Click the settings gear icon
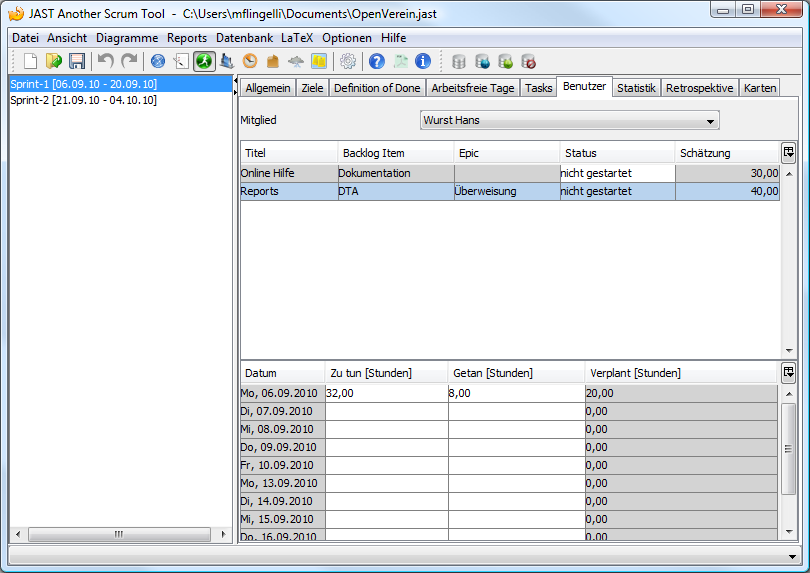Viewport: 810px width, 573px height. (347, 61)
